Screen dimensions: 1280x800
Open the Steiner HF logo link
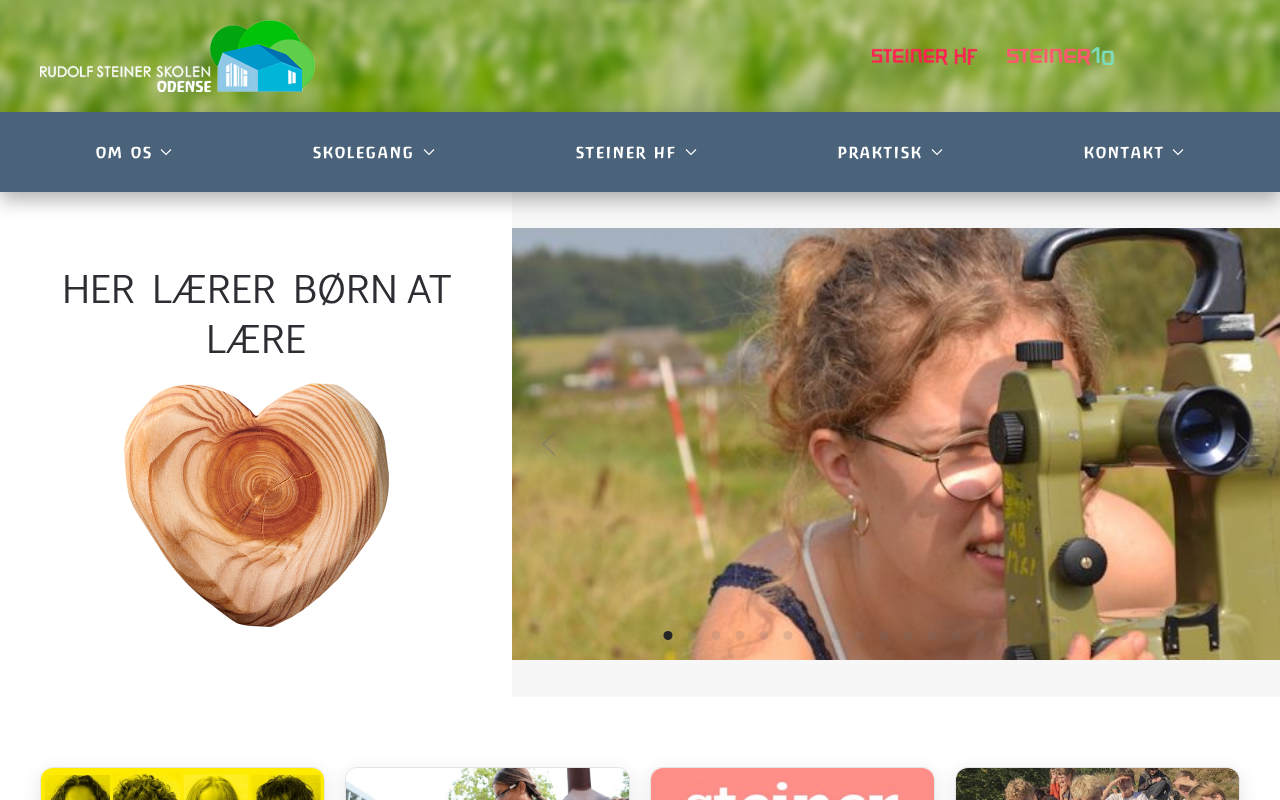click(x=924, y=56)
